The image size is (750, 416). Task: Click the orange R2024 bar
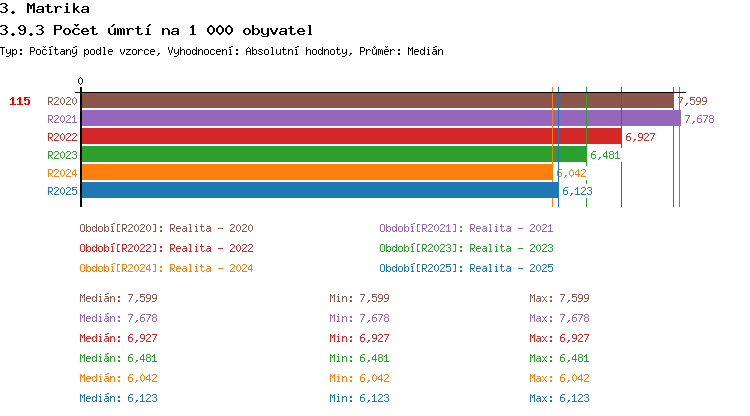pyautogui.click(x=316, y=173)
